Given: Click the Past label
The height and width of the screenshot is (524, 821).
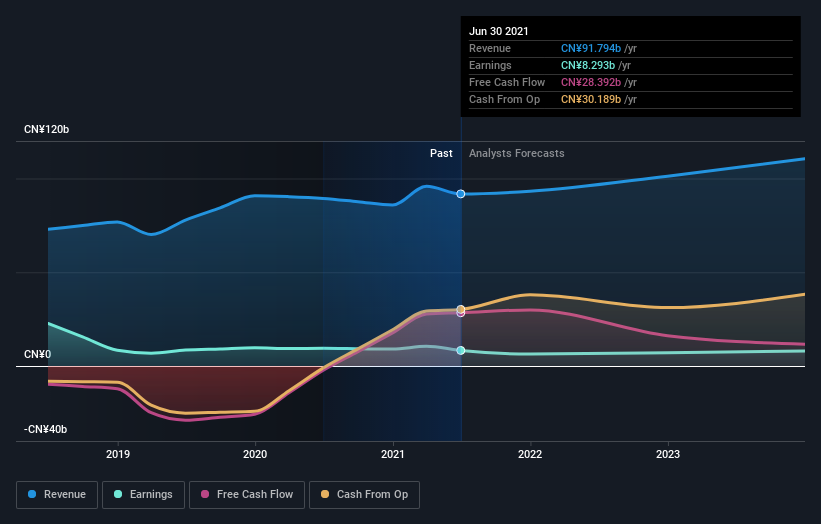Looking at the screenshot, I should click(x=441, y=153).
